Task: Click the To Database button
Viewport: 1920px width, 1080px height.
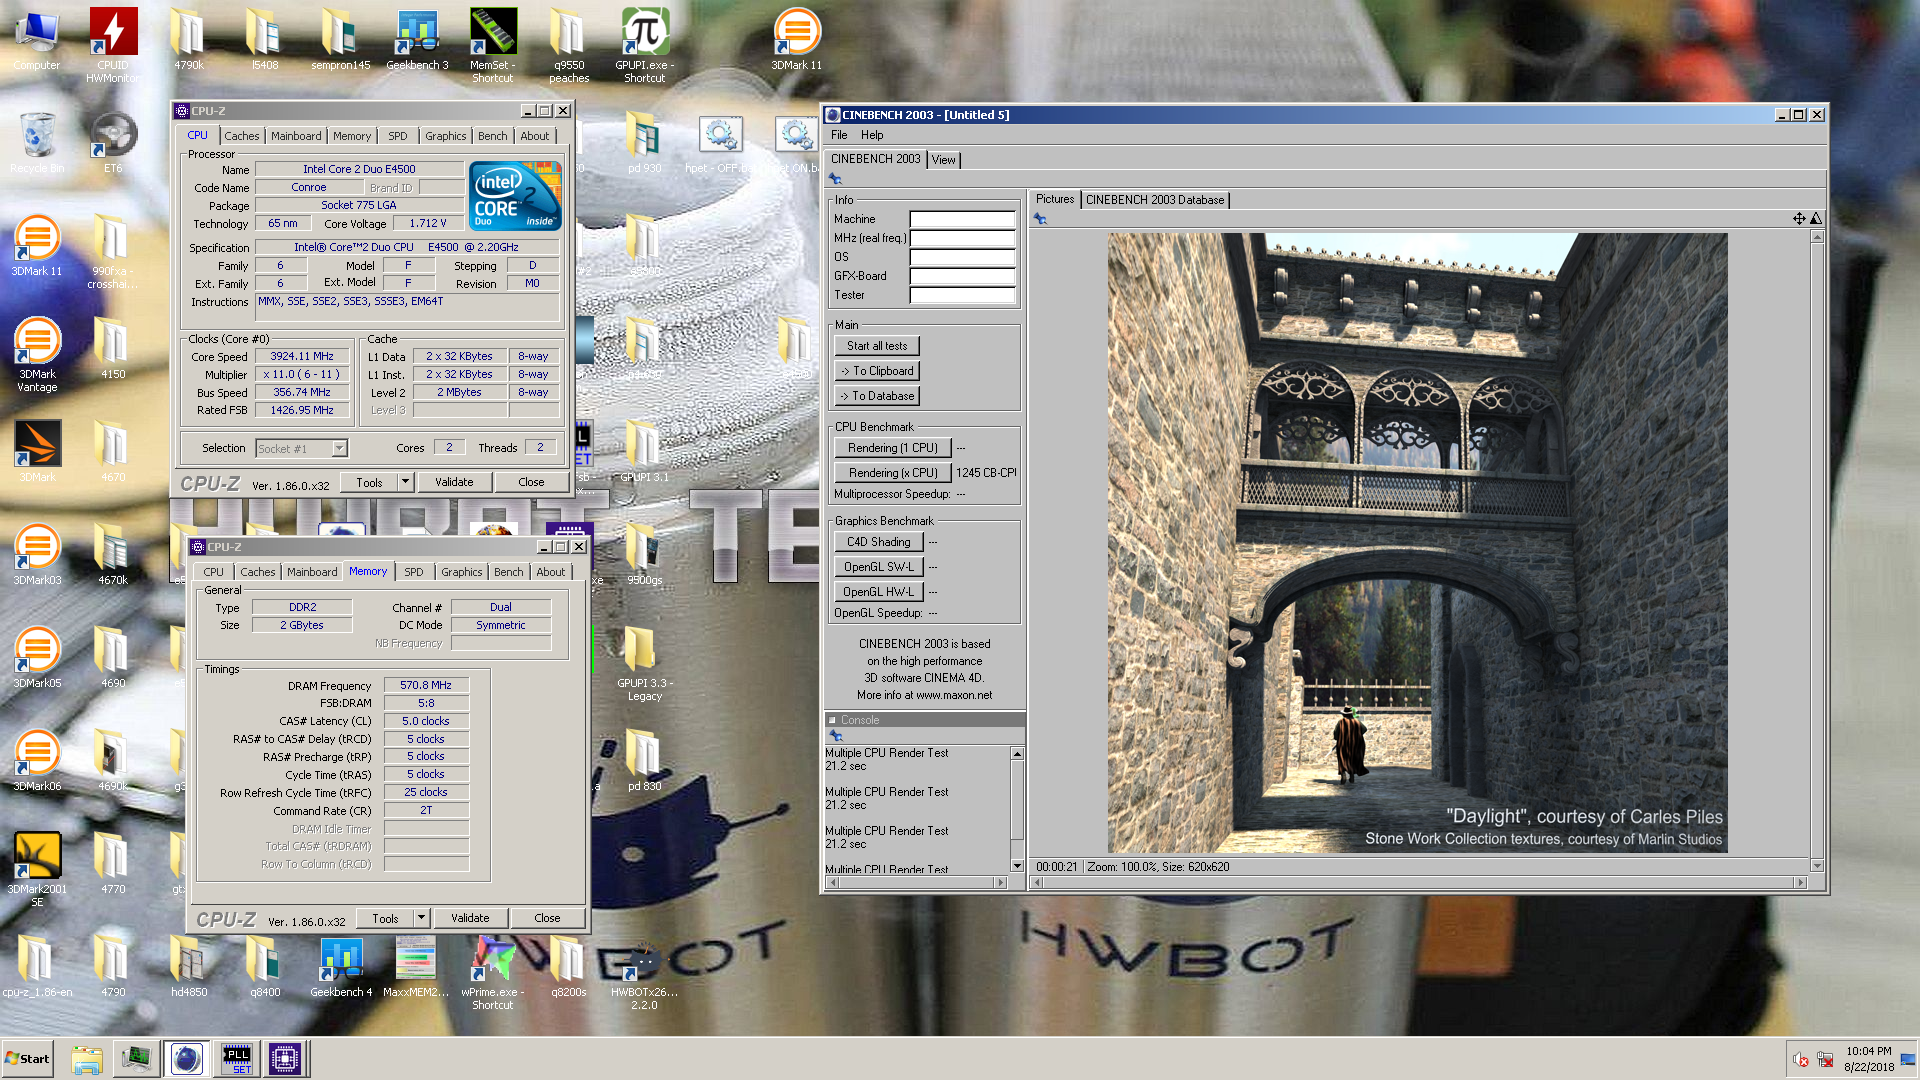Action: click(877, 396)
